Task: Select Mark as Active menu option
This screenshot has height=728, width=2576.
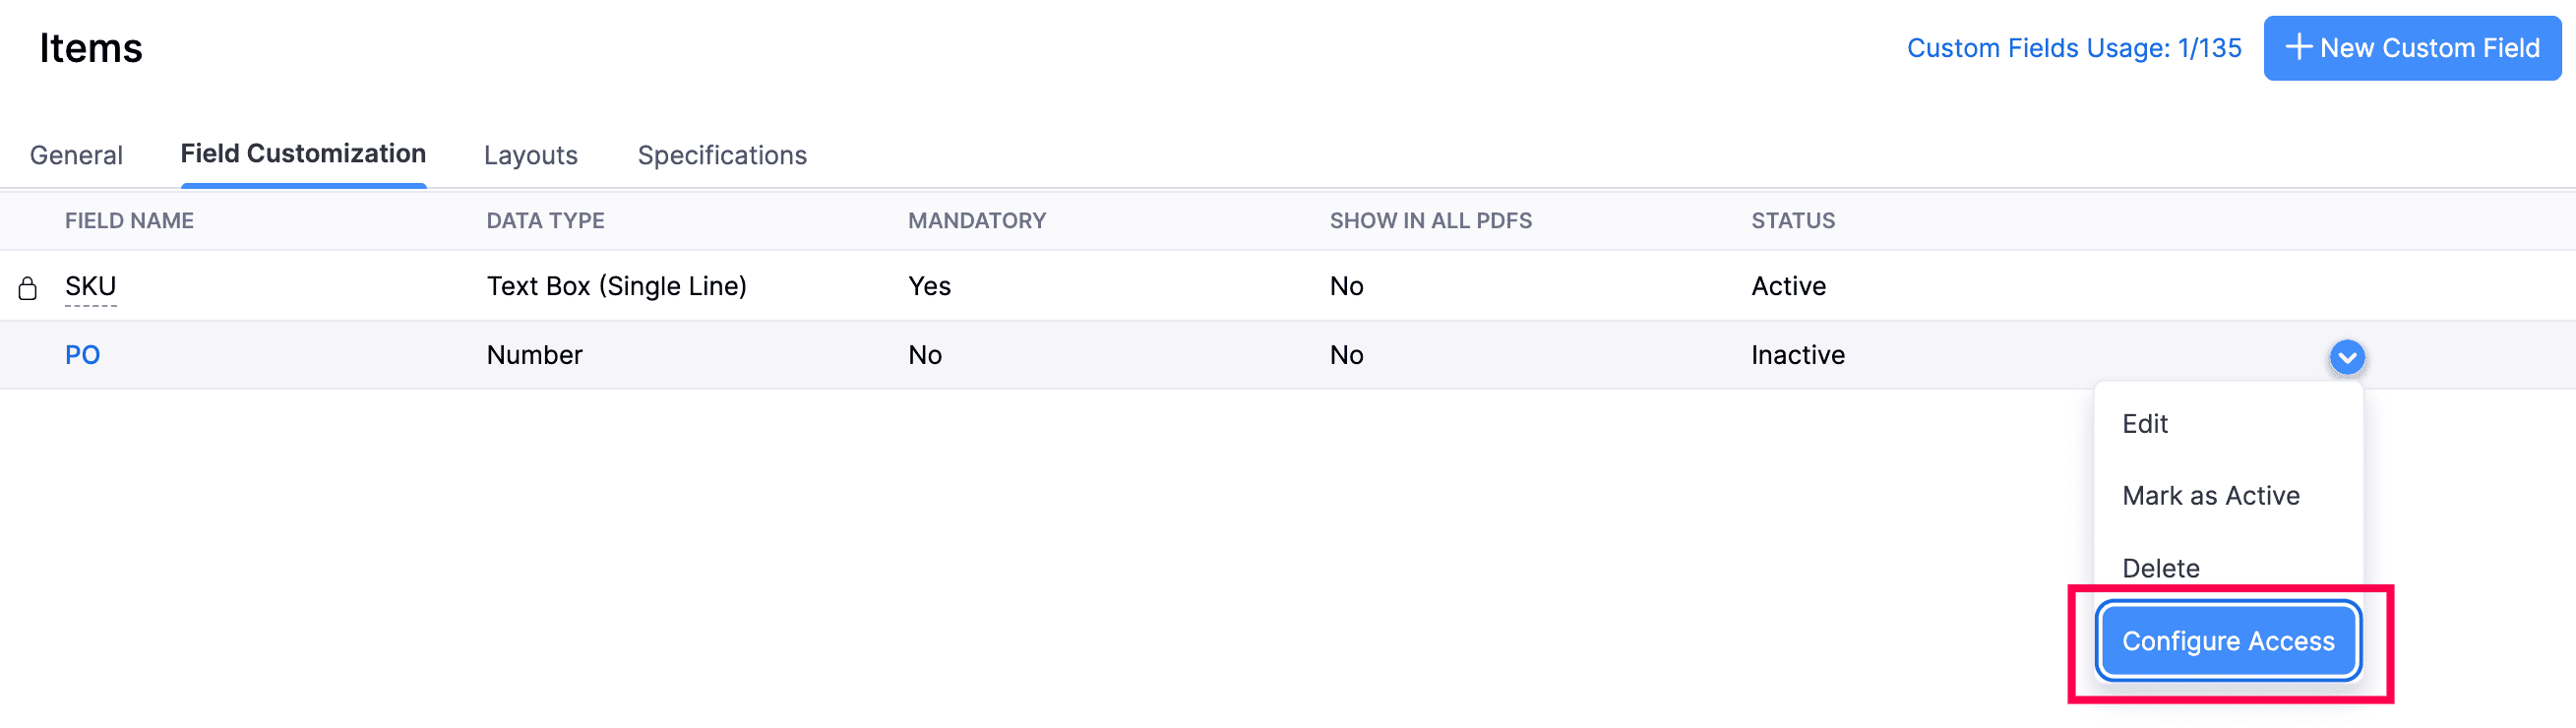Action: (x=2210, y=496)
